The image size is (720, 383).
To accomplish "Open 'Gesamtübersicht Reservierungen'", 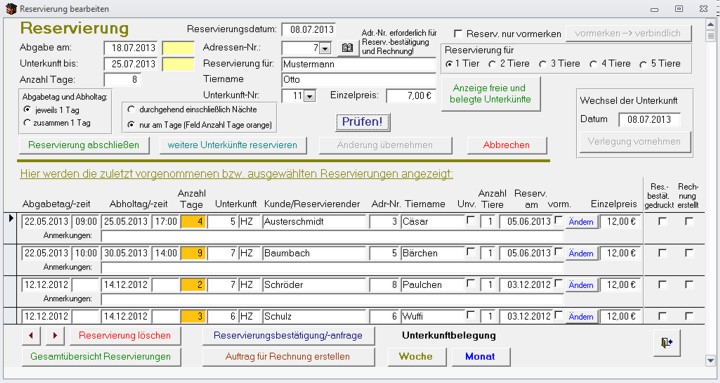I will coord(101,357).
